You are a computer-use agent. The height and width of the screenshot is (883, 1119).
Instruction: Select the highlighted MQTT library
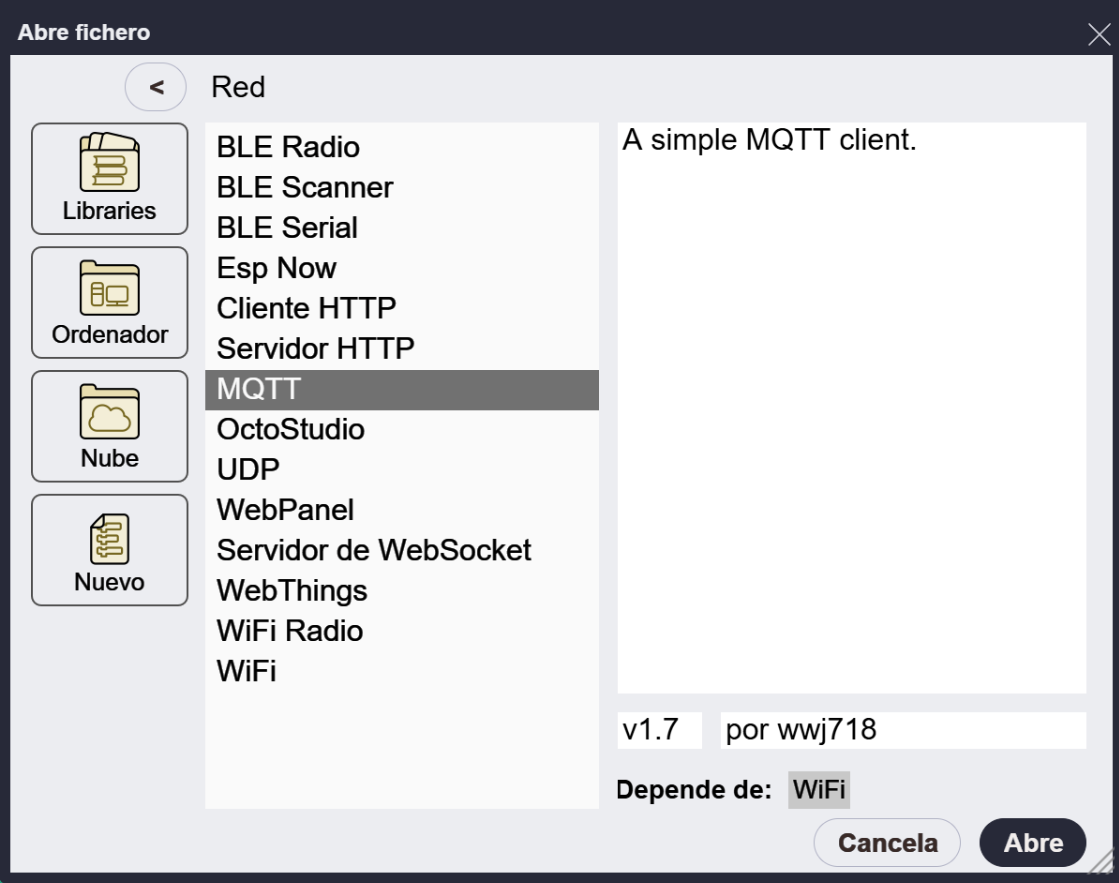[x=402, y=390]
